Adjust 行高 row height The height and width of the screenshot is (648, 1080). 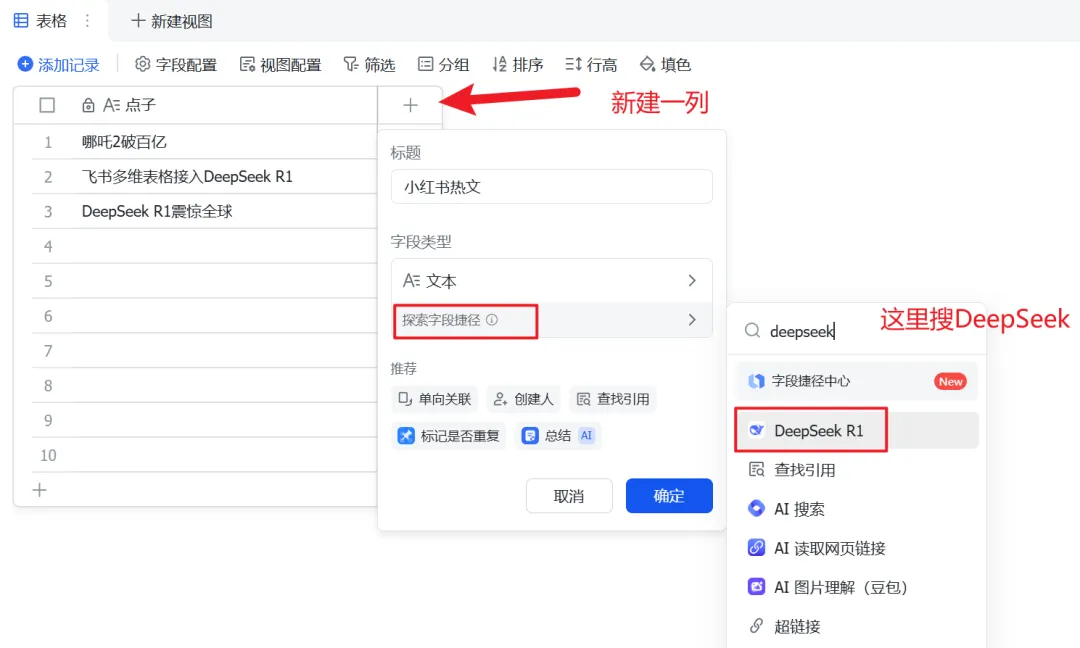[x=592, y=65]
